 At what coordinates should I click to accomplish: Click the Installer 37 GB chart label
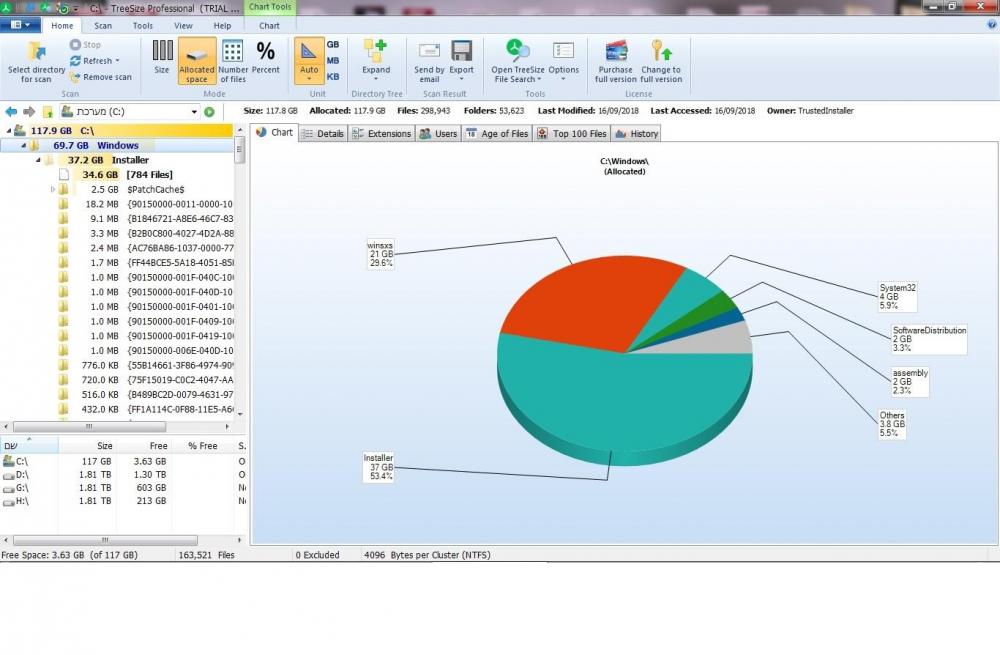tap(378, 467)
